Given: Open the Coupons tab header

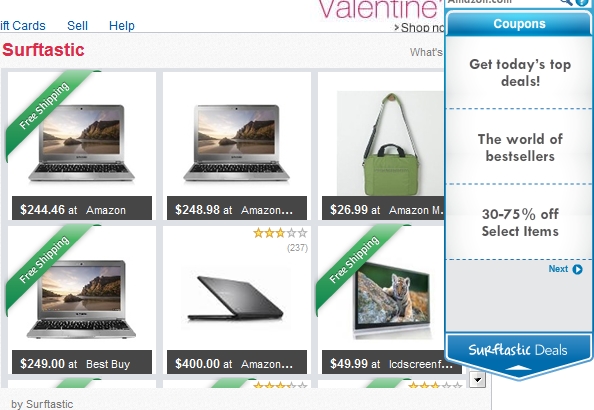Looking at the screenshot, I should pos(519,24).
